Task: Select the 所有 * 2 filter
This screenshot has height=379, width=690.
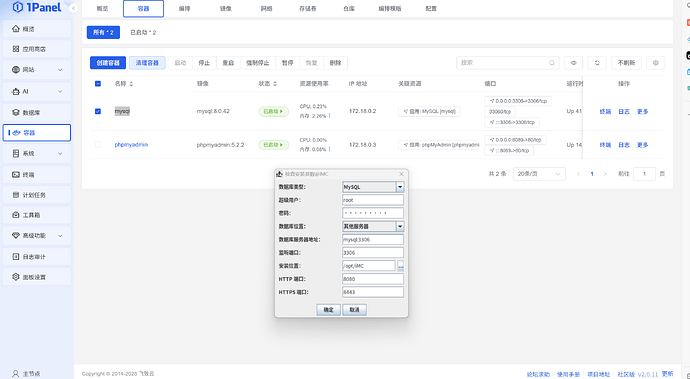Action: pyautogui.click(x=103, y=33)
